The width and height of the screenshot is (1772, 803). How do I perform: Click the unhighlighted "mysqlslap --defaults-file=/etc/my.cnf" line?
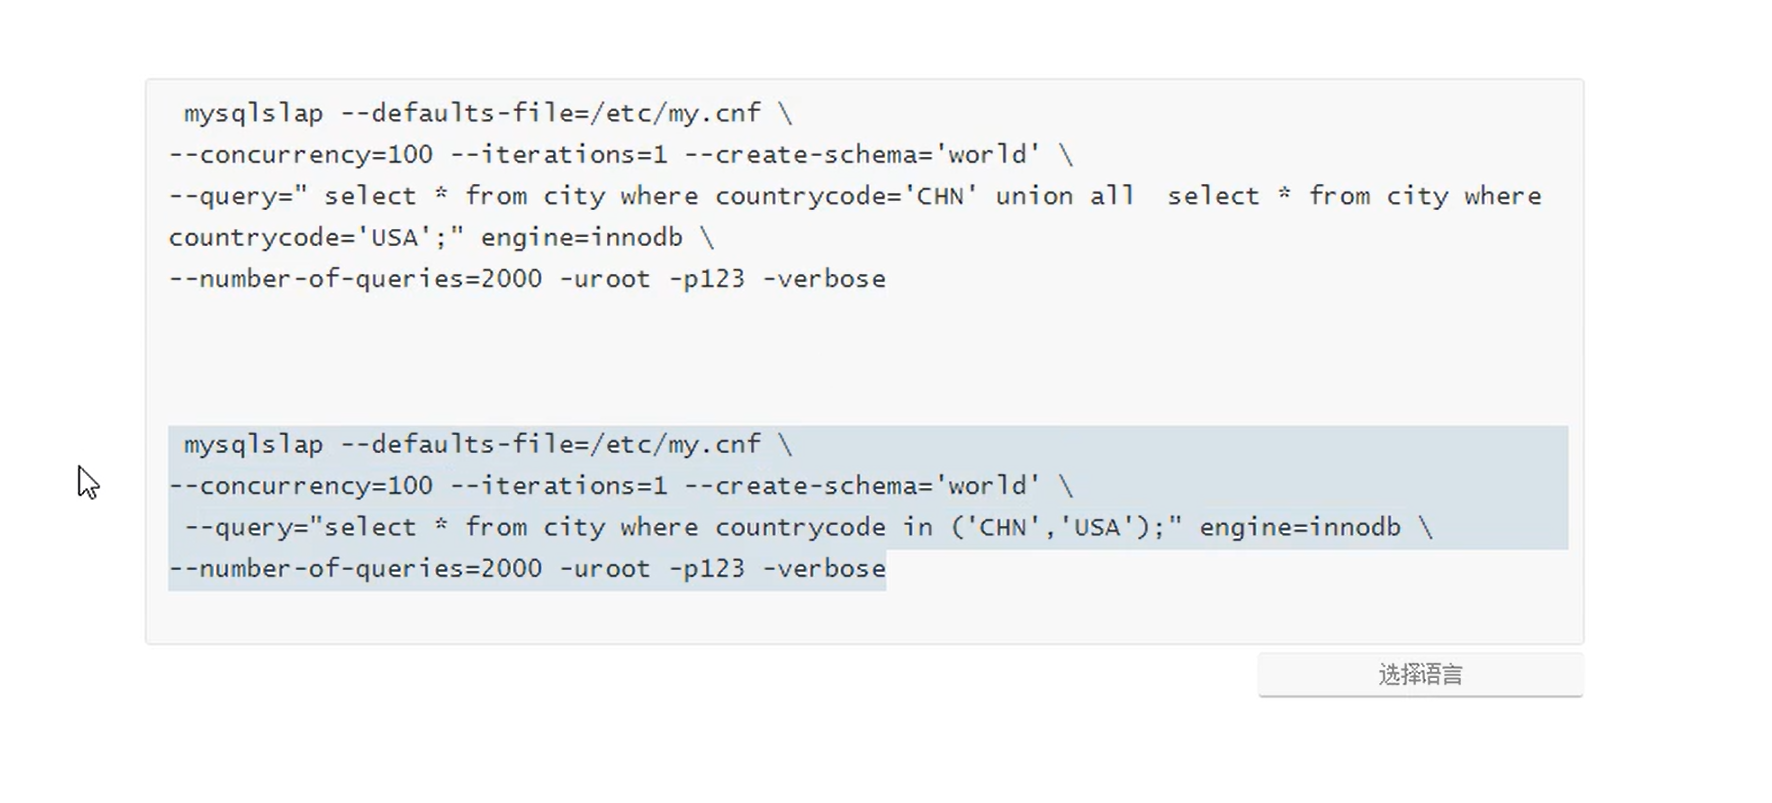(x=488, y=113)
